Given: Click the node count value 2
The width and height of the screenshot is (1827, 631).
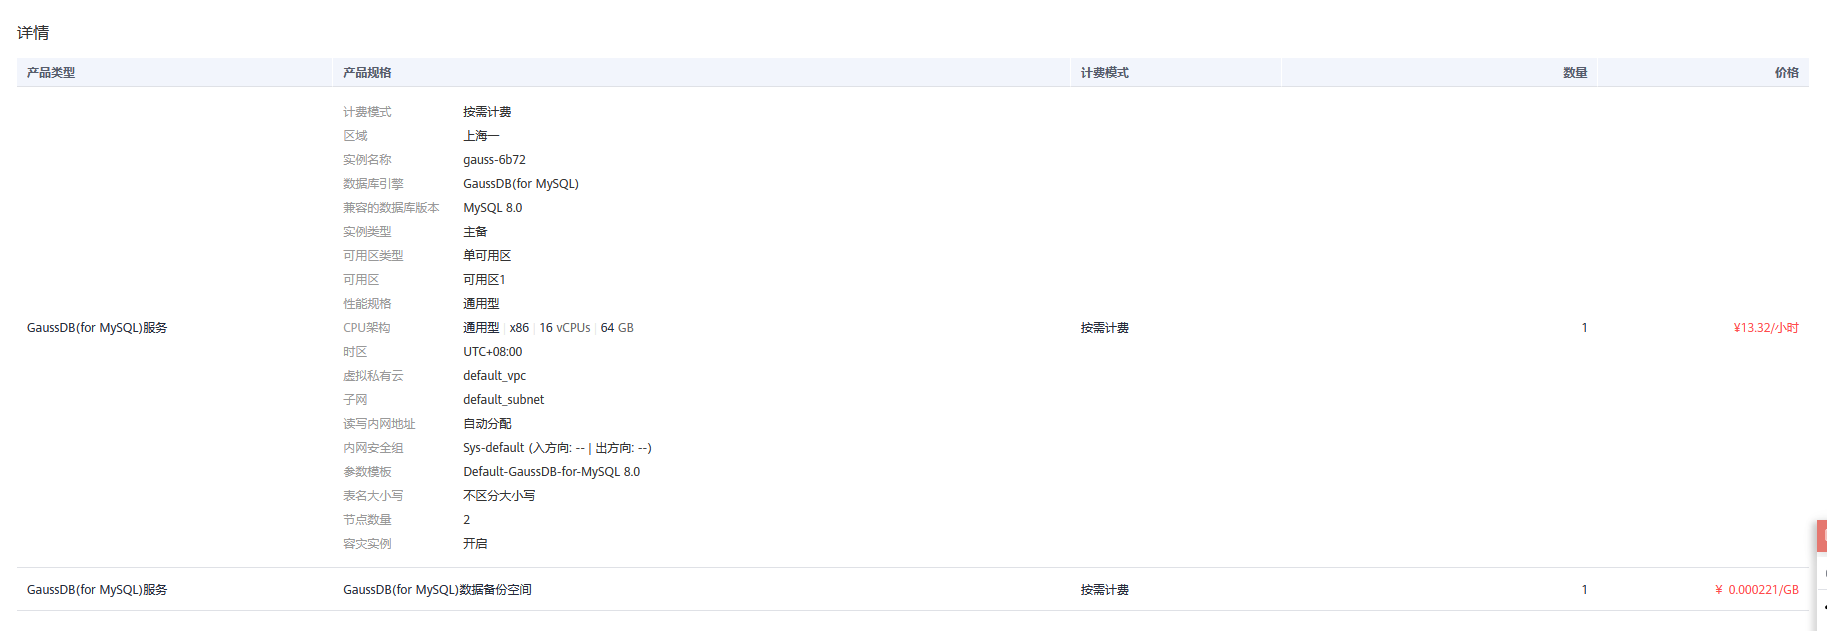Looking at the screenshot, I should pyautogui.click(x=467, y=520).
